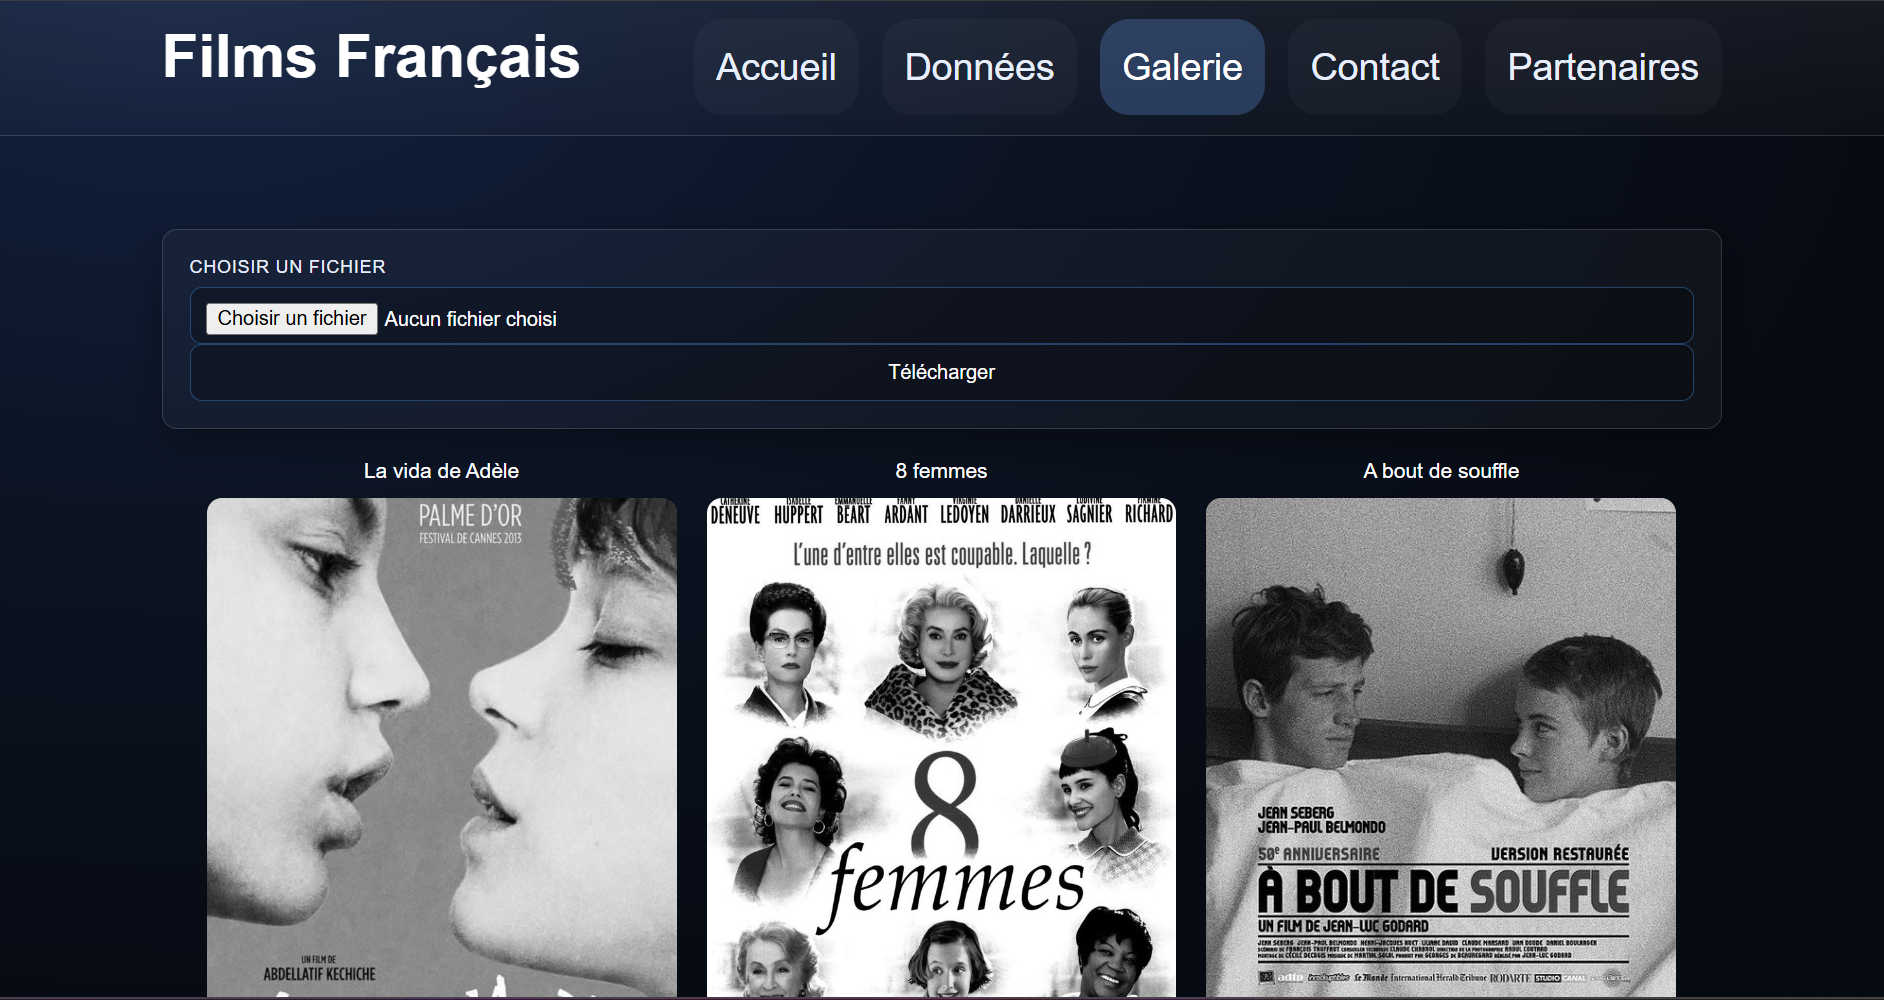This screenshot has width=1884, height=1000.
Task: Click the Films Français site title
Action: point(370,57)
